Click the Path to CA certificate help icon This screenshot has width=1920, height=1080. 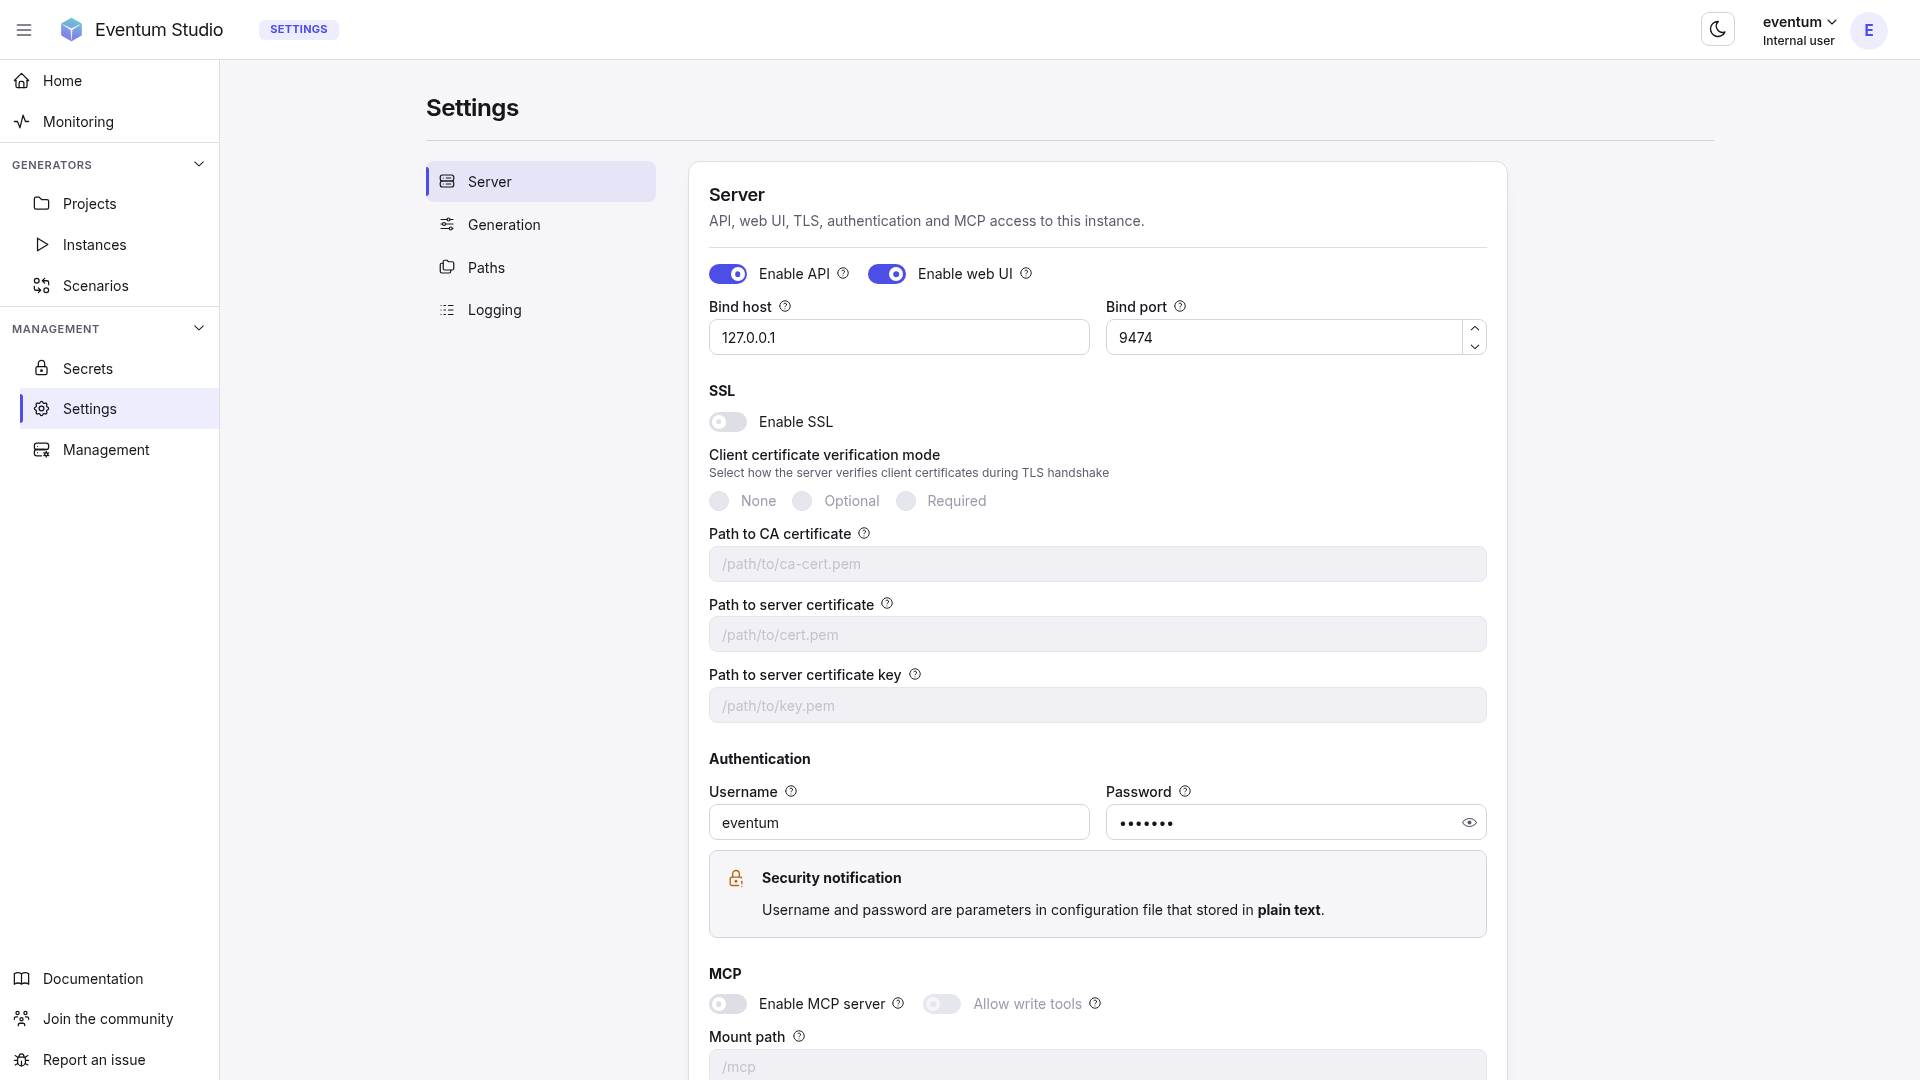click(864, 533)
